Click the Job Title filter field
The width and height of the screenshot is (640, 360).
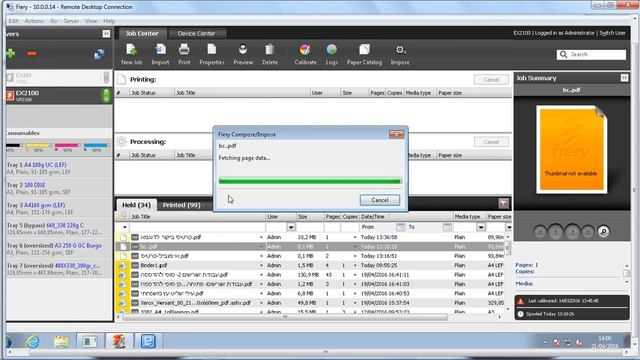(197, 227)
